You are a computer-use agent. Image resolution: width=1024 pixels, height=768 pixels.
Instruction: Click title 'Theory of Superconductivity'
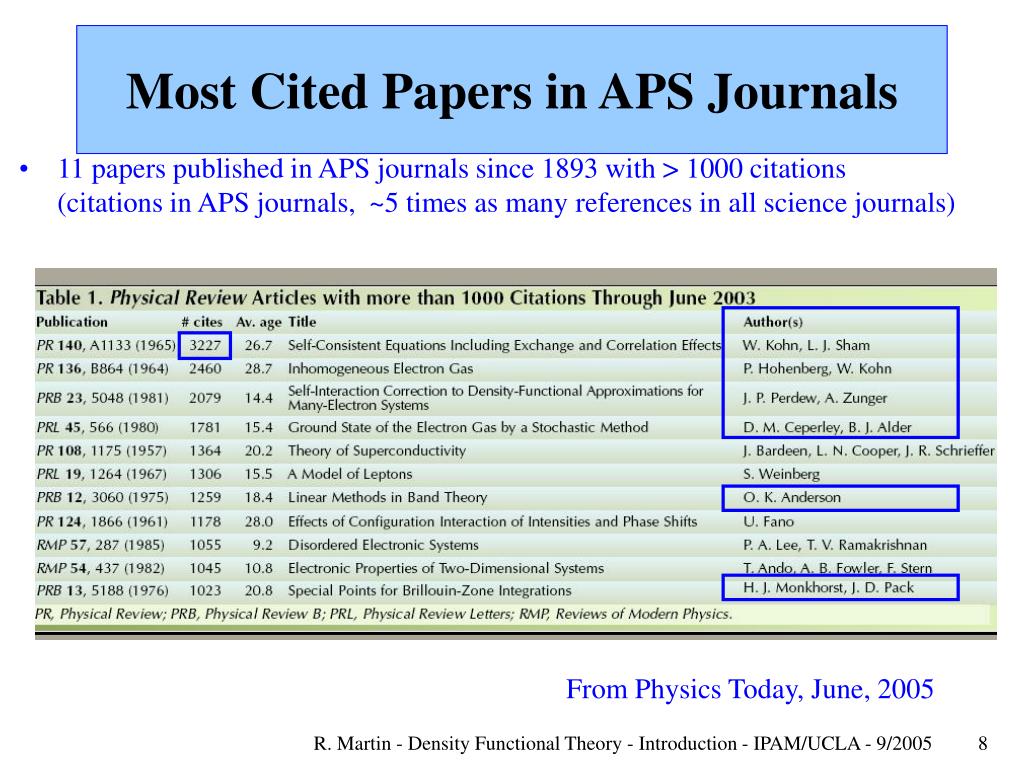[x=377, y=451]
